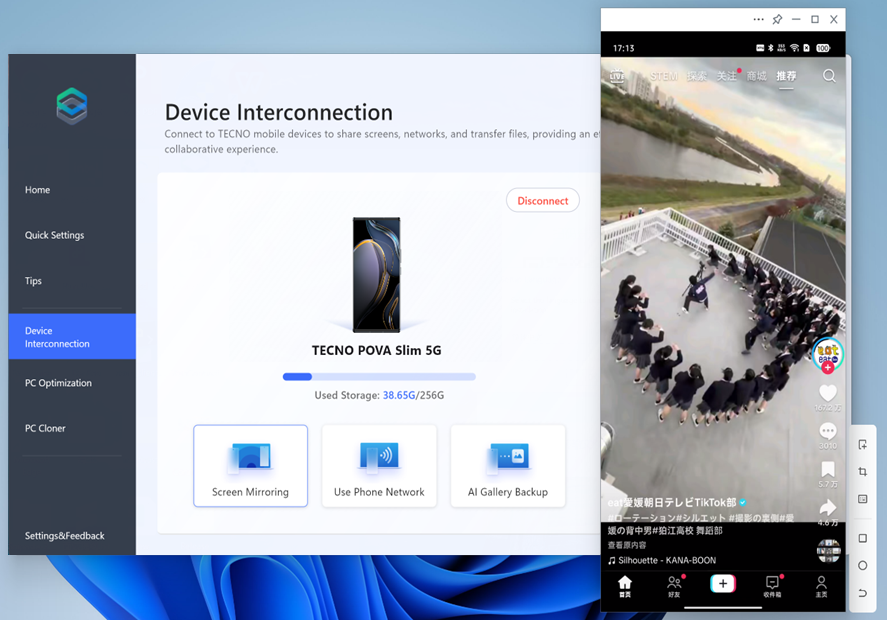Open the Screen Mirroring card
Image resolution: width=887 pixels, height=620 pixels.
point(250,466)
